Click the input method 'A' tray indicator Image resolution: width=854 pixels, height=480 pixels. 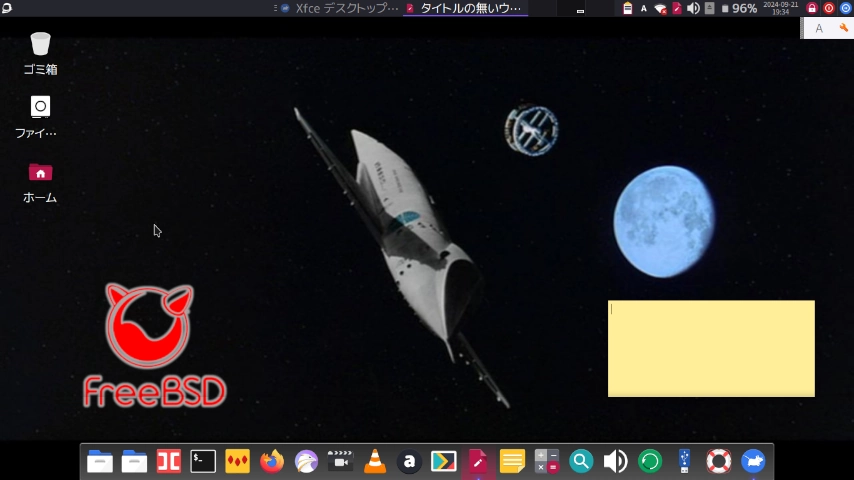644,8
